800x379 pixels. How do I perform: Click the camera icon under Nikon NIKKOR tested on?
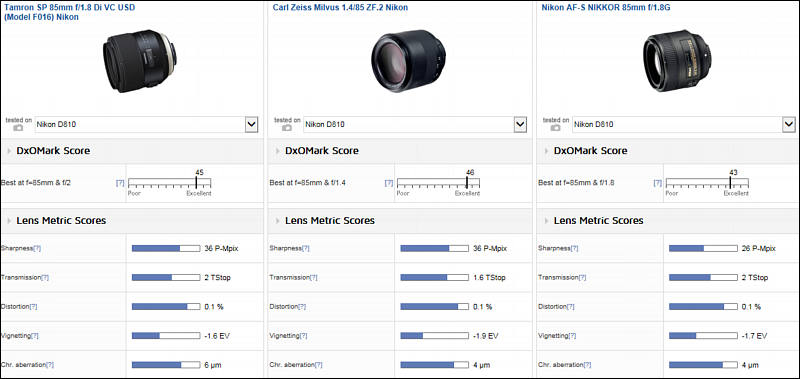click(x=555, y=128)
